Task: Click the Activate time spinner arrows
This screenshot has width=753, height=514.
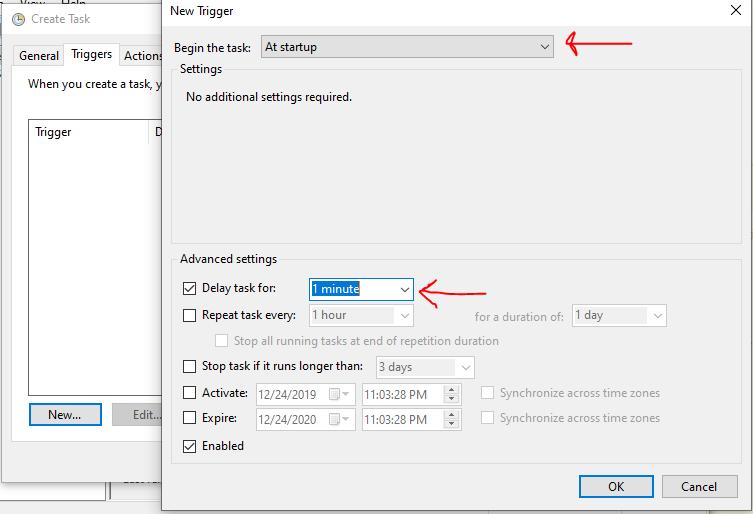Action: point(453,394)
